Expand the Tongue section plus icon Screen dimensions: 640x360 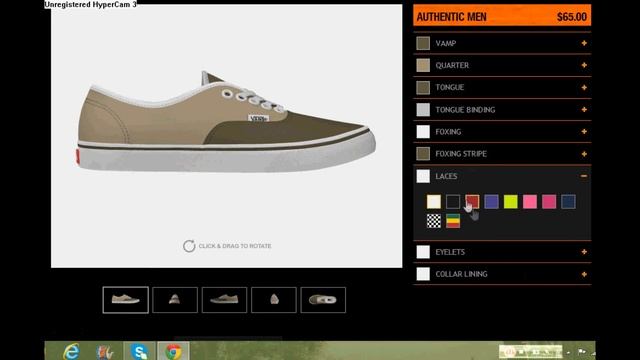(x=584, y=87)
